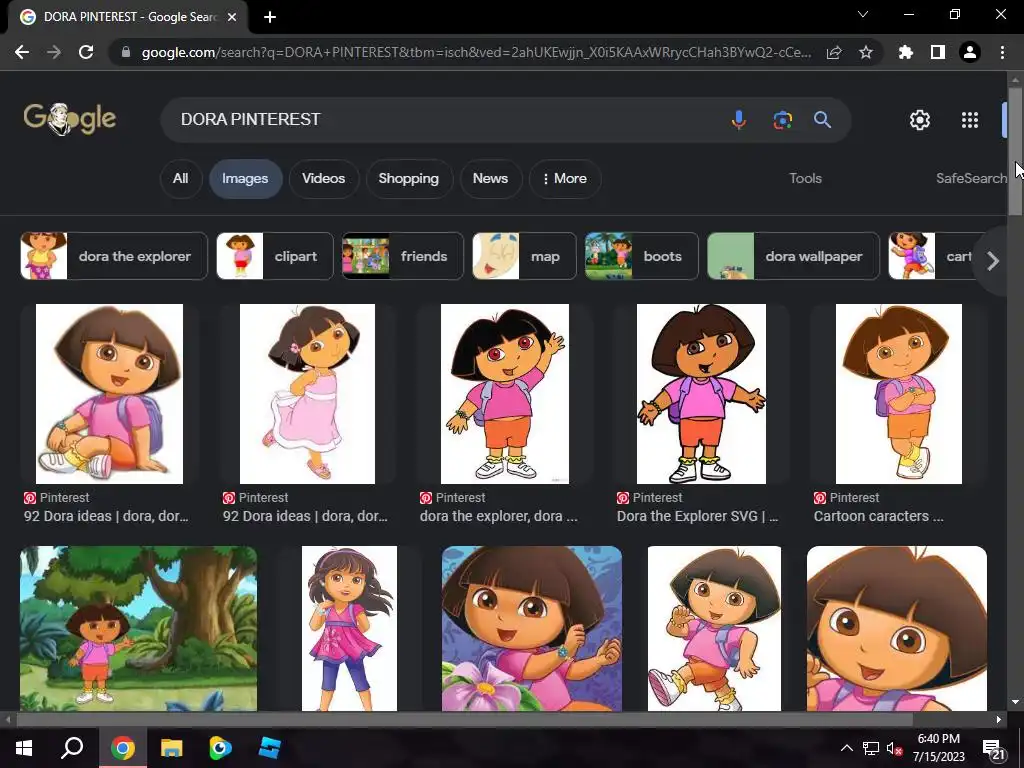Open 'dora the explorer, dora ...' link
The image size is (1024, 768).
click(x=498, y=516)
